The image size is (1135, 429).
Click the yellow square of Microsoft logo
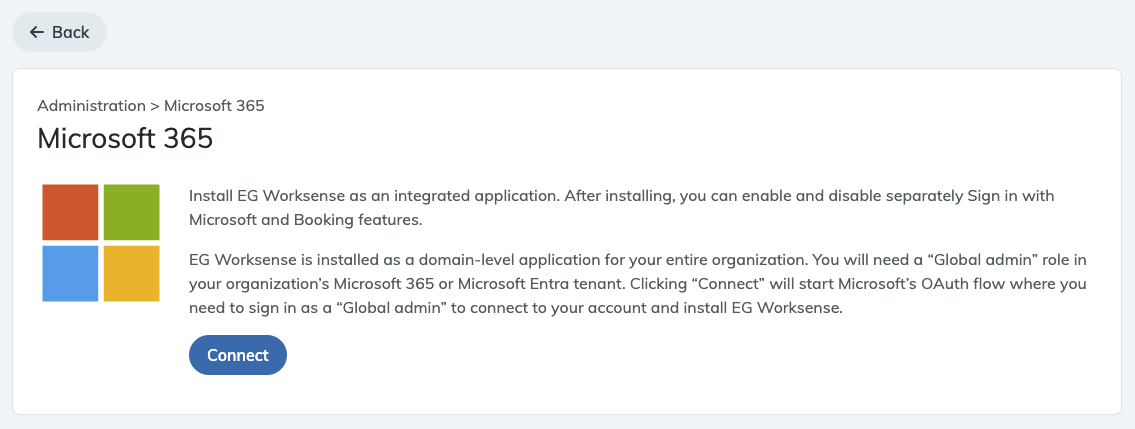(132, 273)
